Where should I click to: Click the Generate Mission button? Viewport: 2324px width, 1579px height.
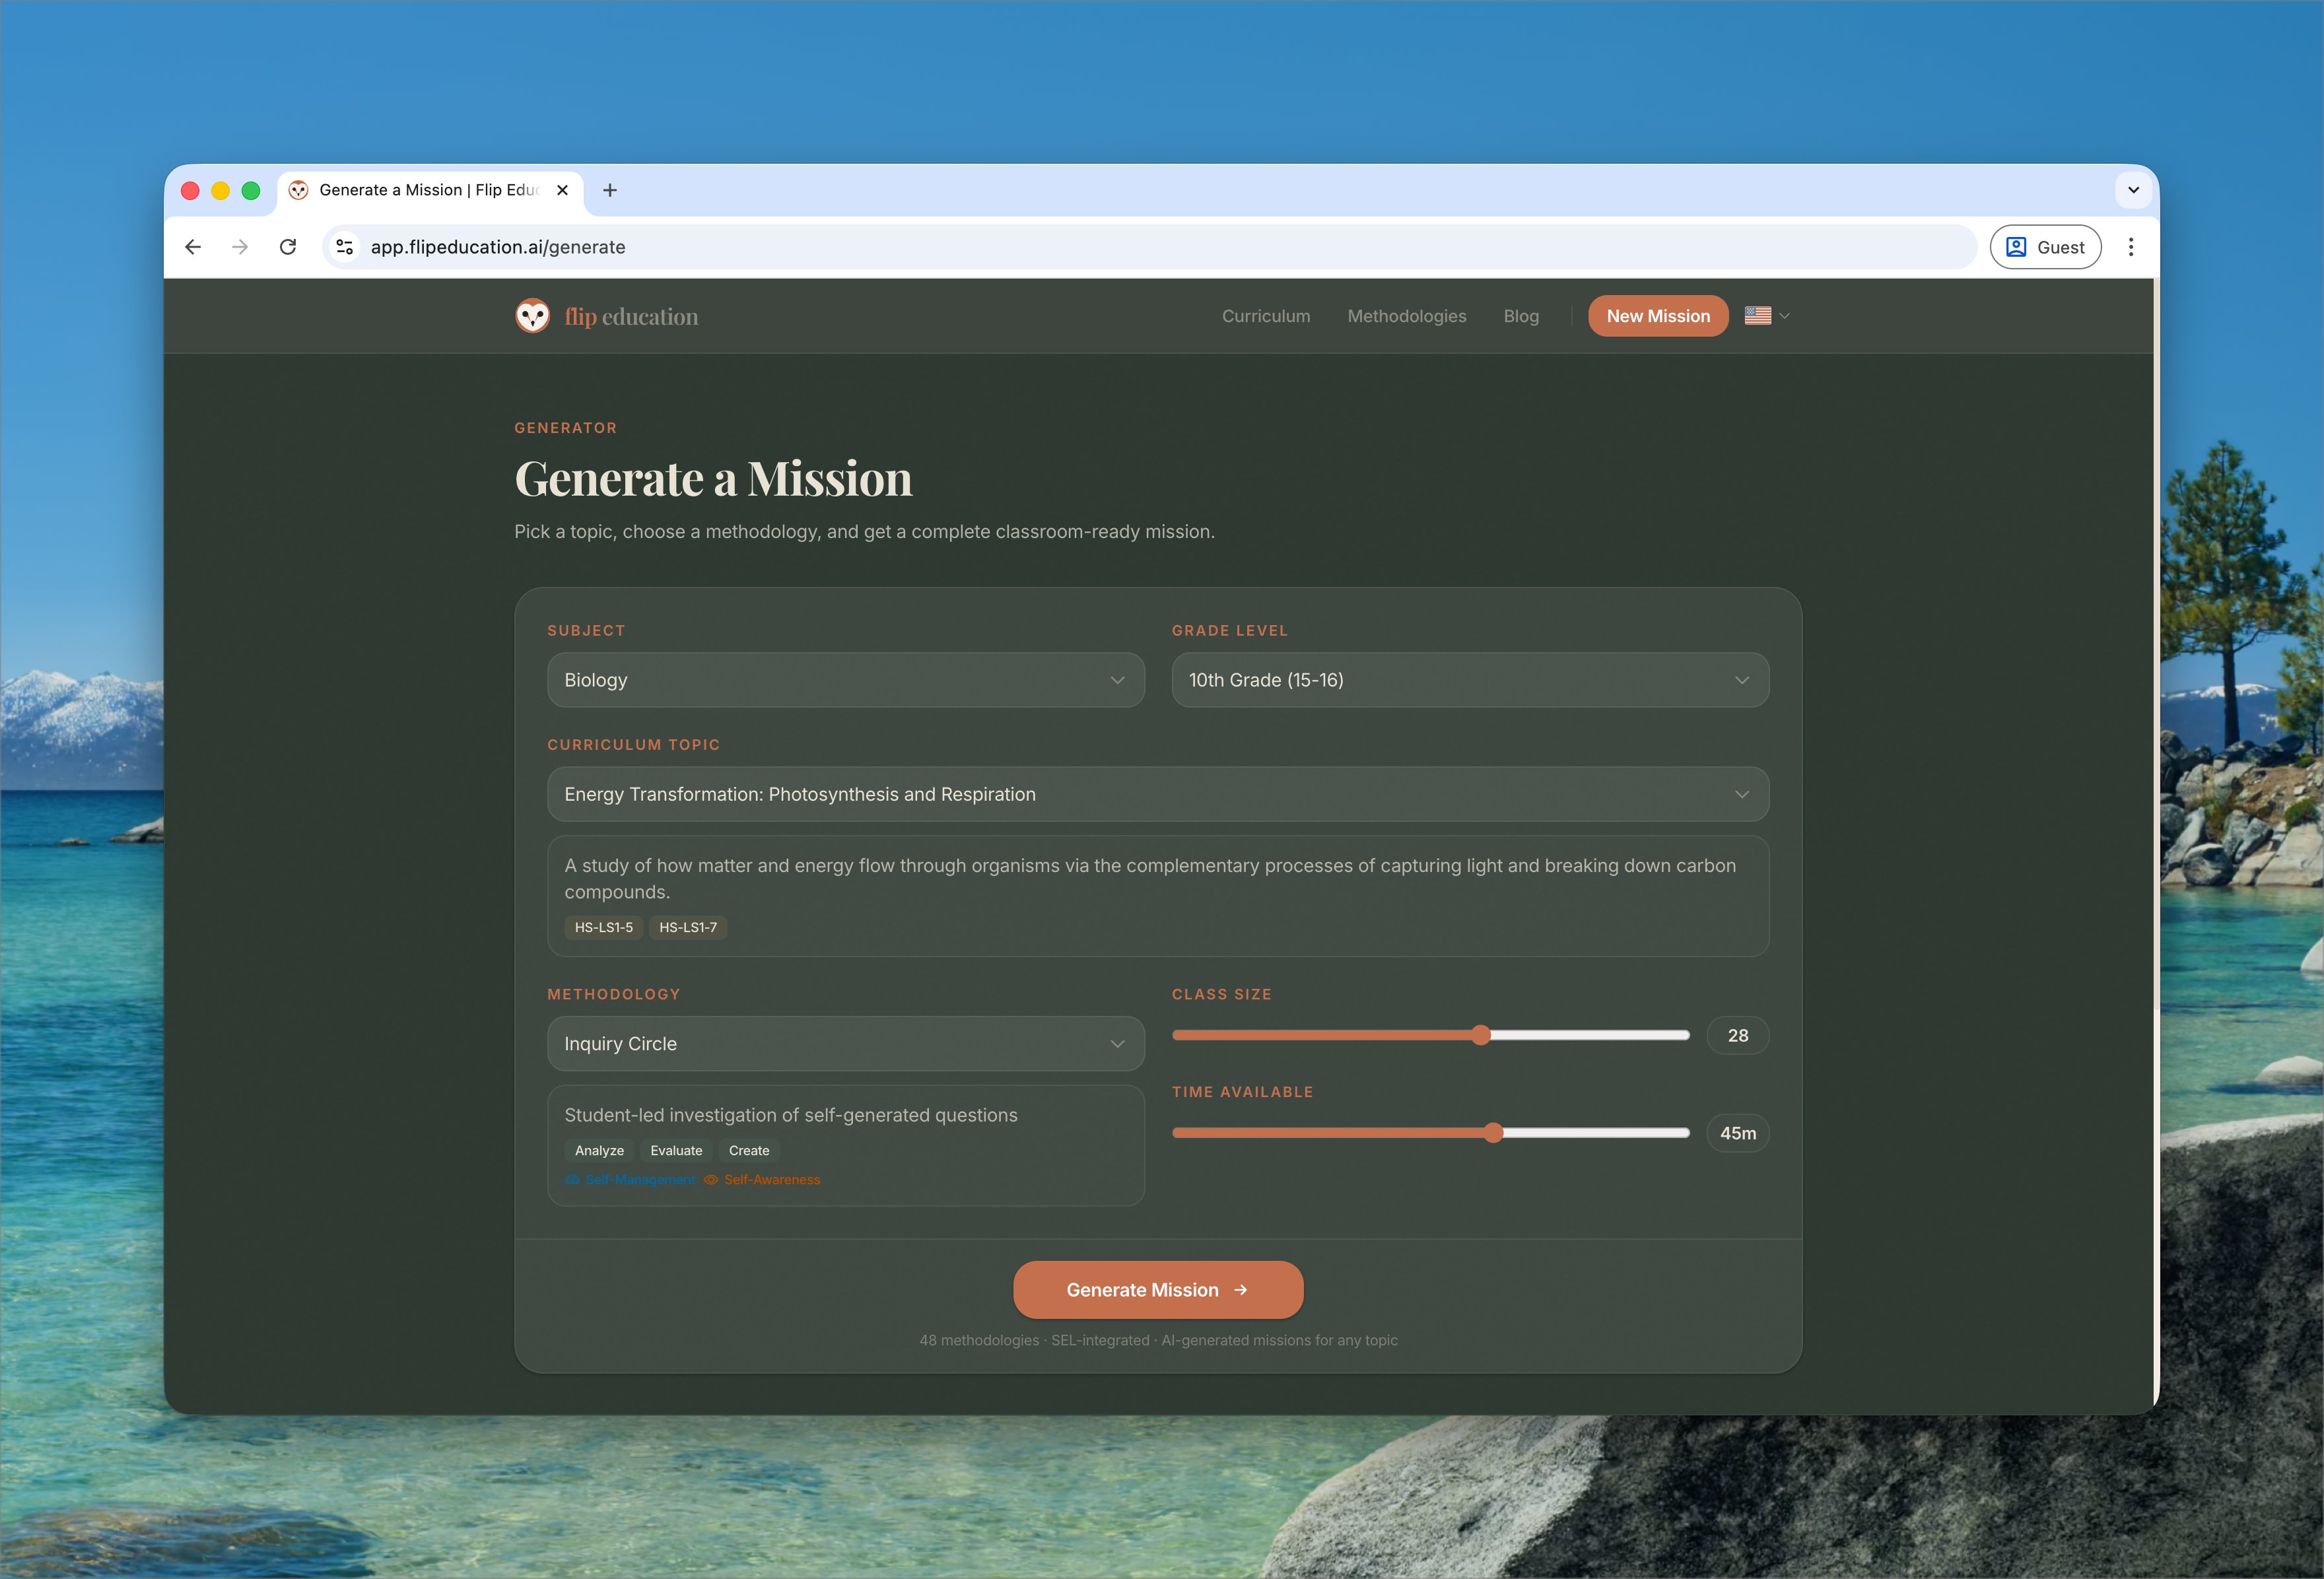(1158, 1290)
